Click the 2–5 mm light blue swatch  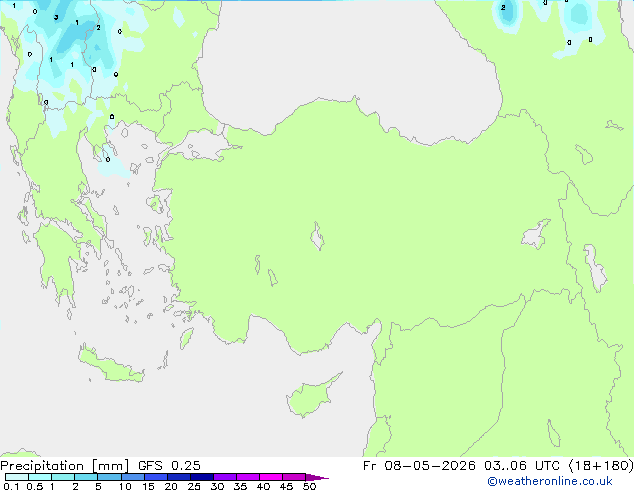click(86, 477)
